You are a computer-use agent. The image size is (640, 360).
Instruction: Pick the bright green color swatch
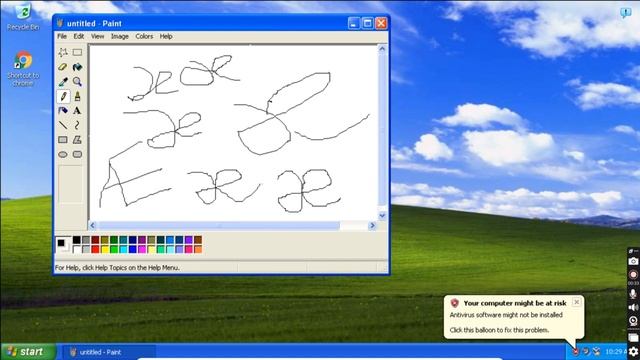pyautogui.click(x=114, y=249)
